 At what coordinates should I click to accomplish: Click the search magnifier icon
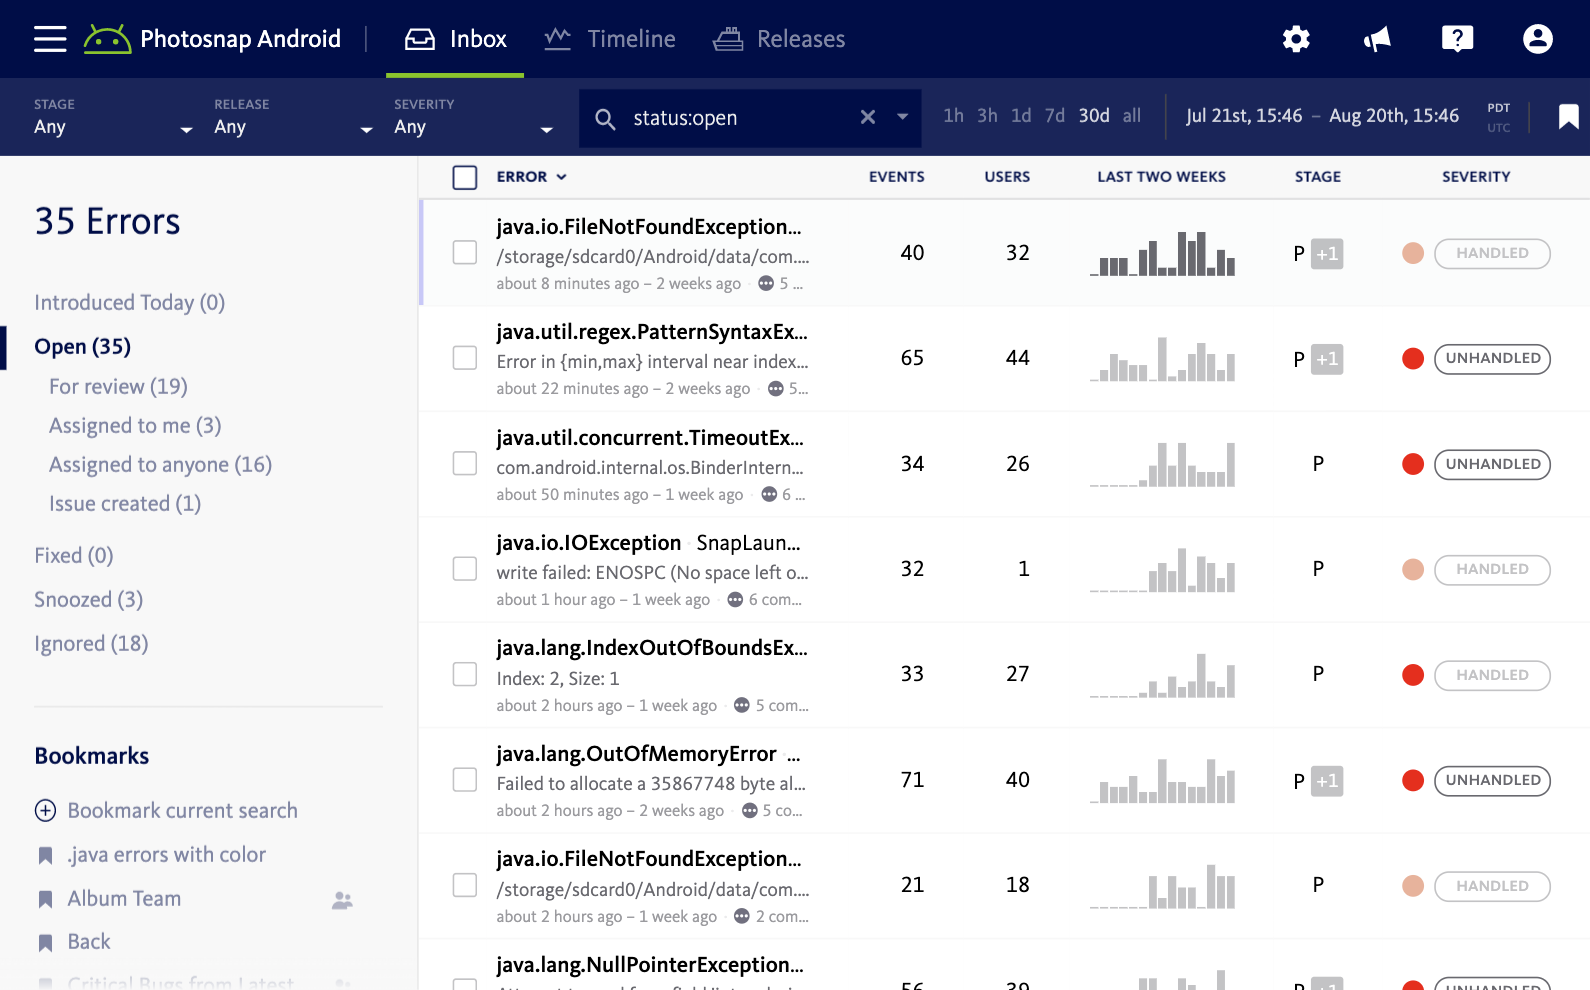click(605, 119)
